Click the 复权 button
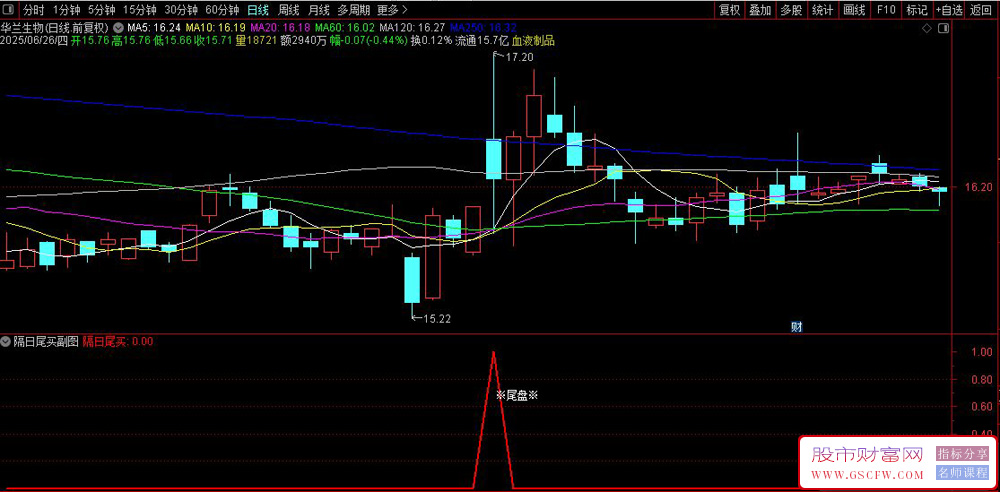The width and height of the screenshot is (1000, 492). point(729,10)
